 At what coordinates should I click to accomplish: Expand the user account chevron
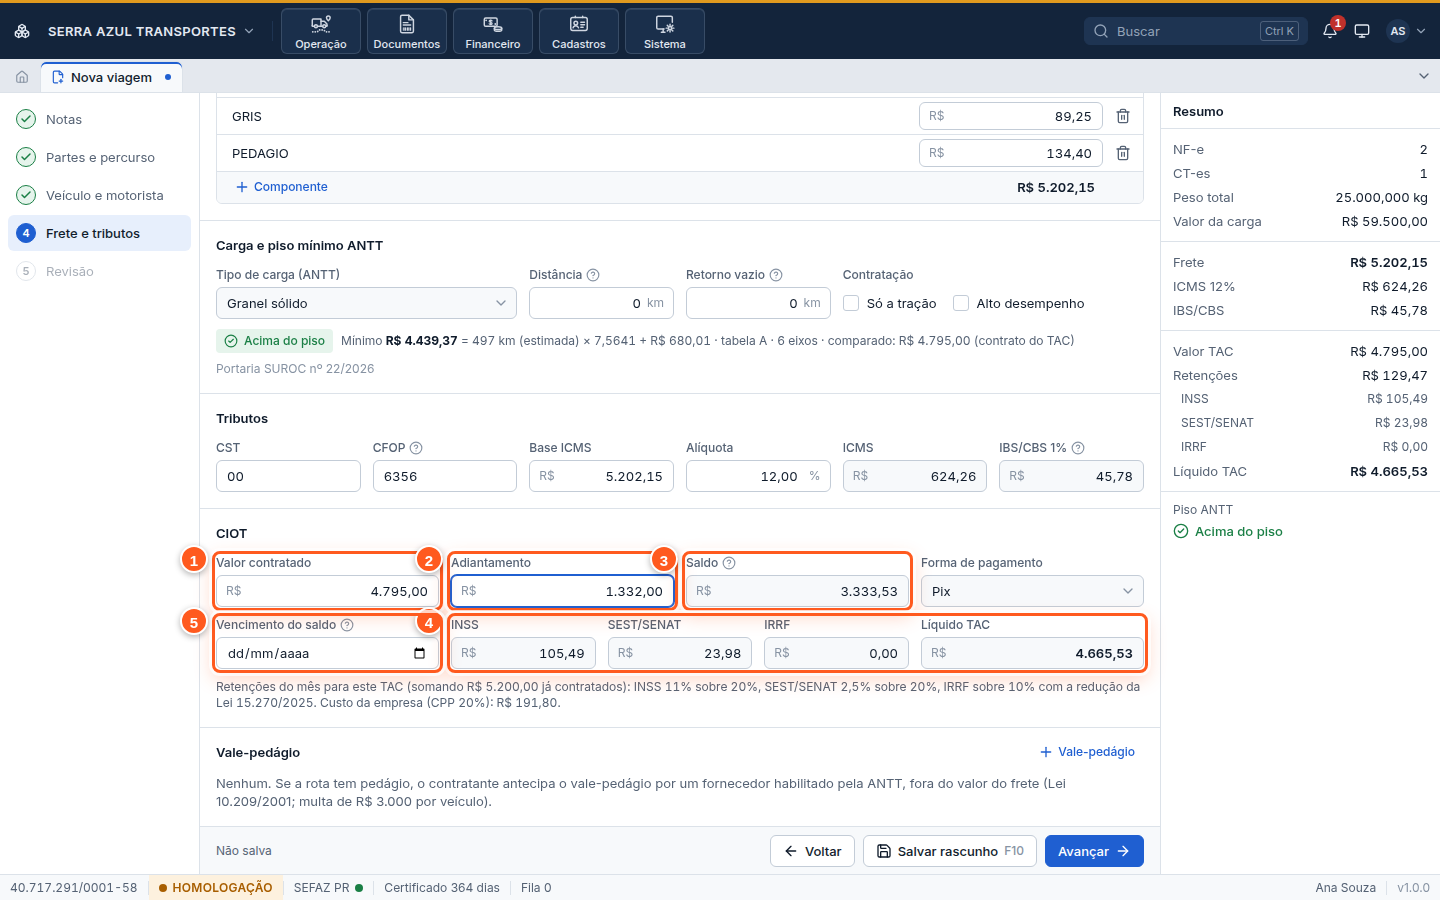[x=1421, y=31]
